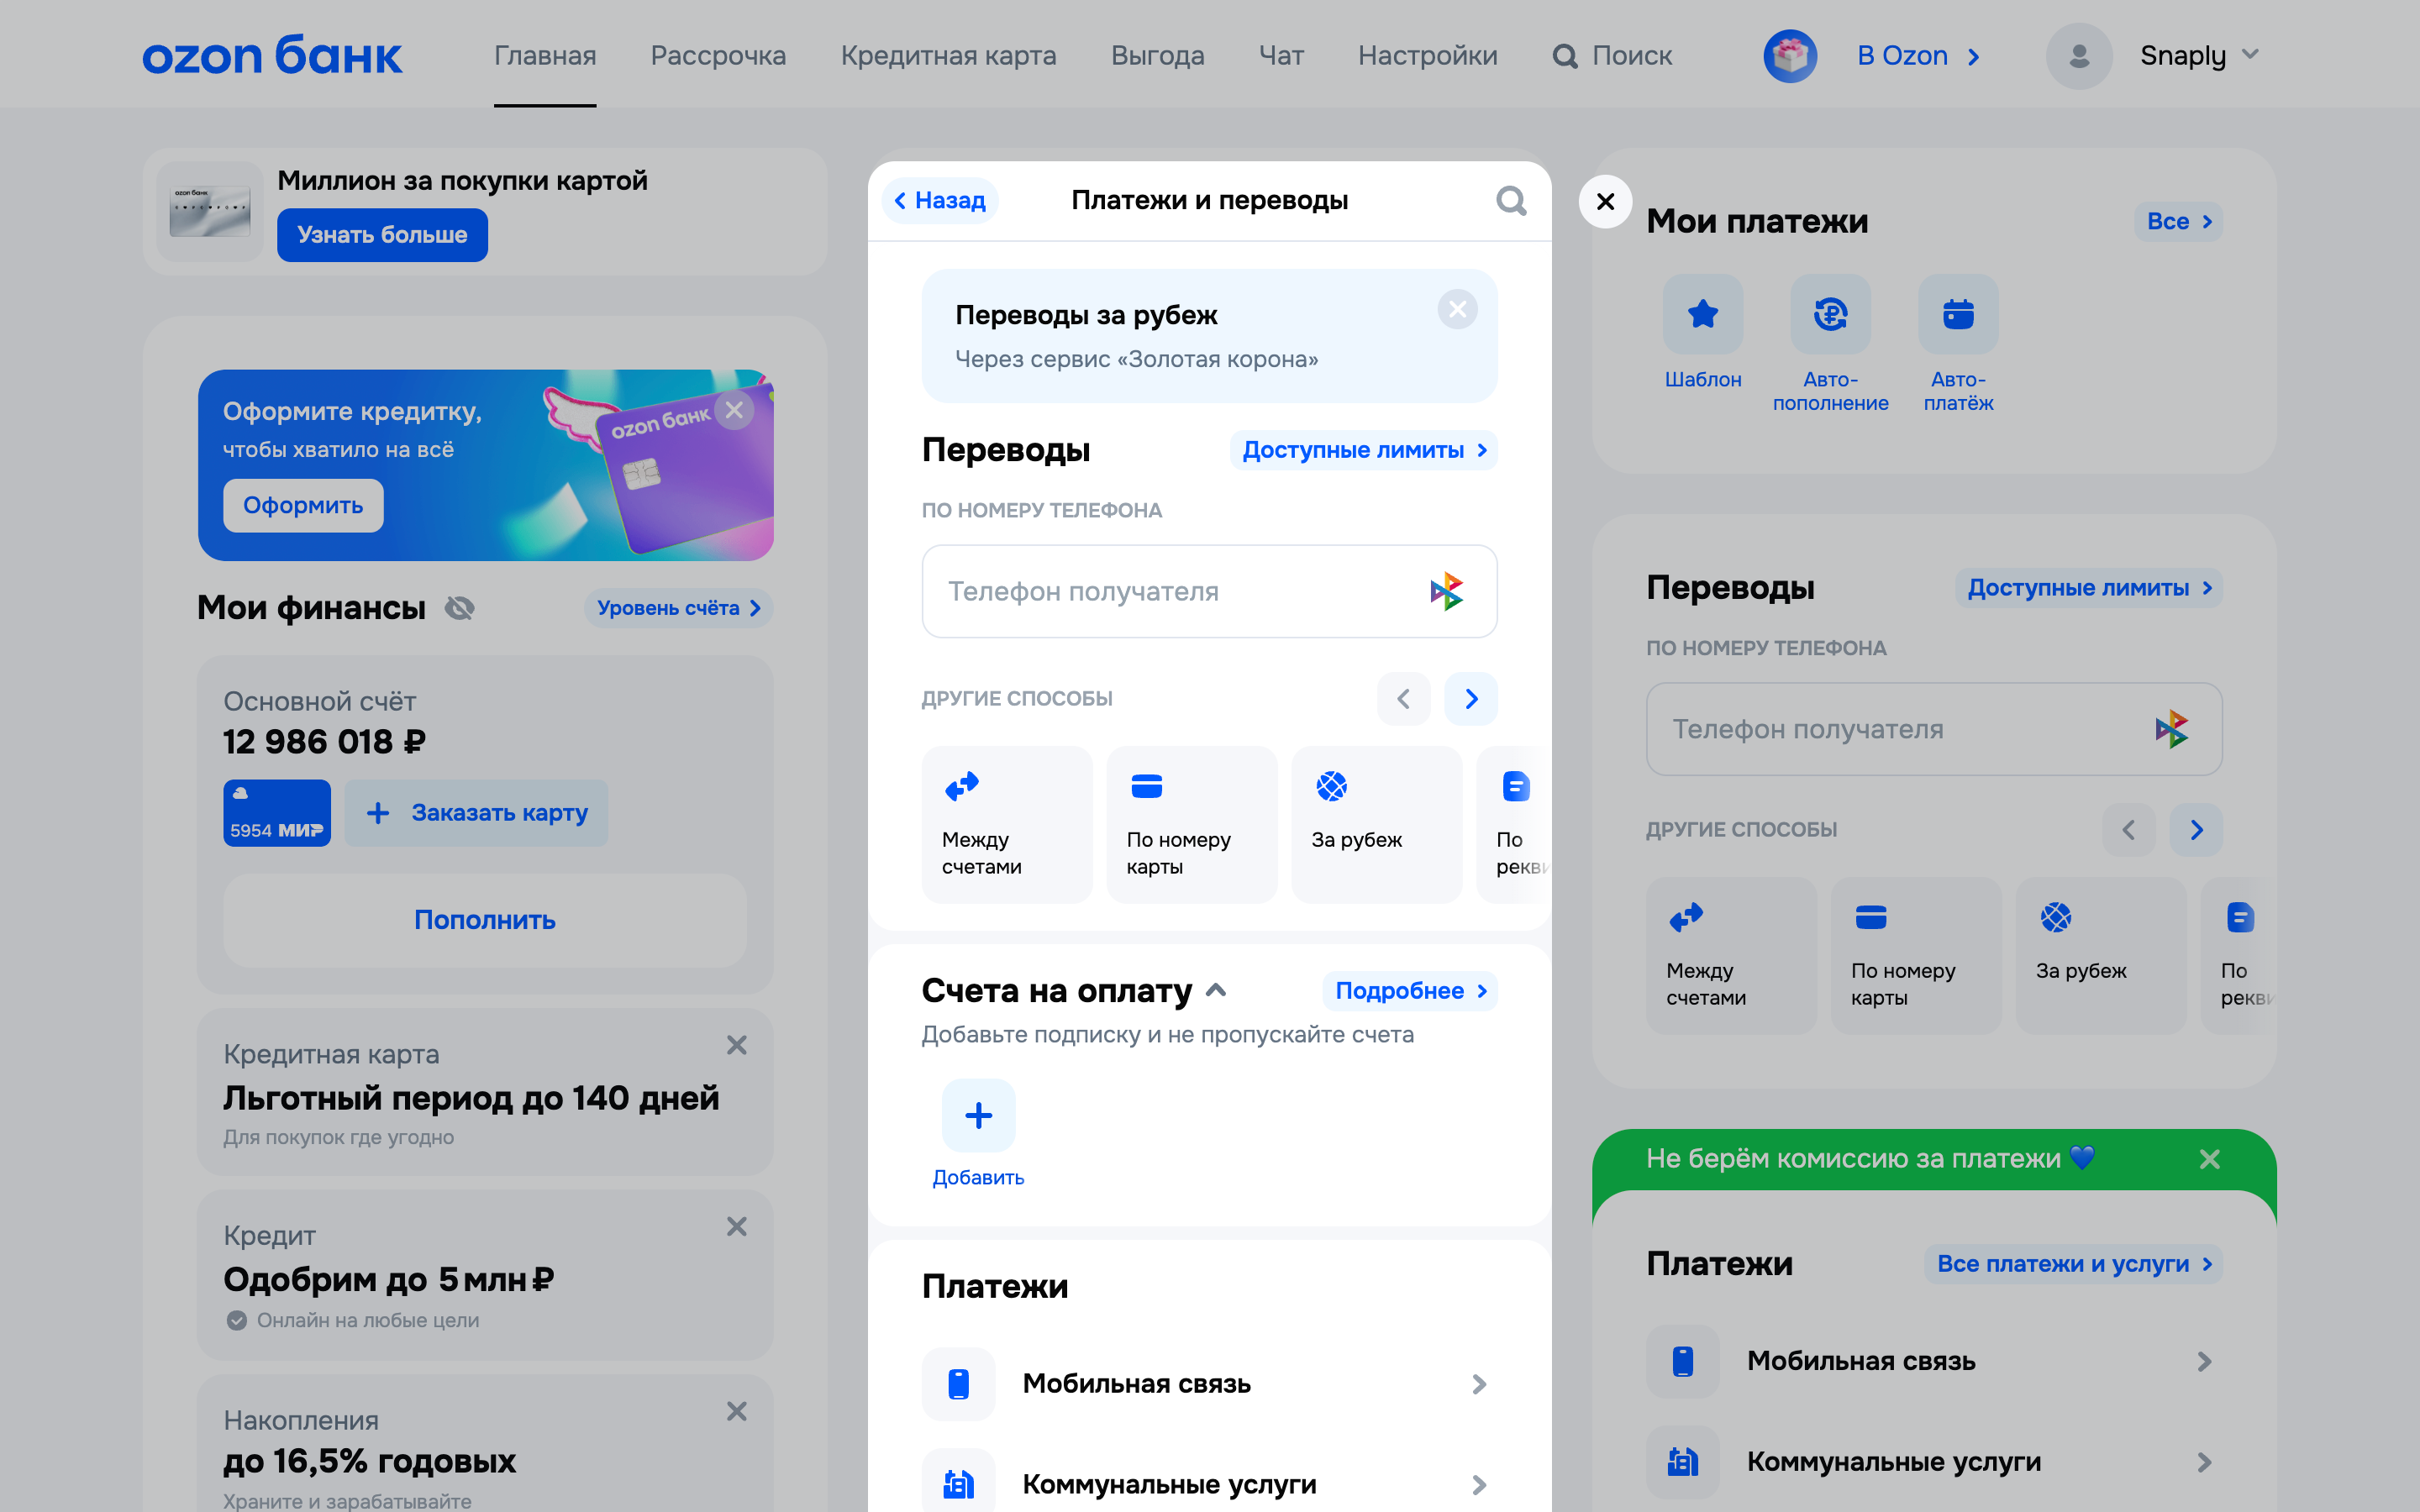Click the SBP logo in the center phone field
2420x1512 pixels.
point(1446,592)
